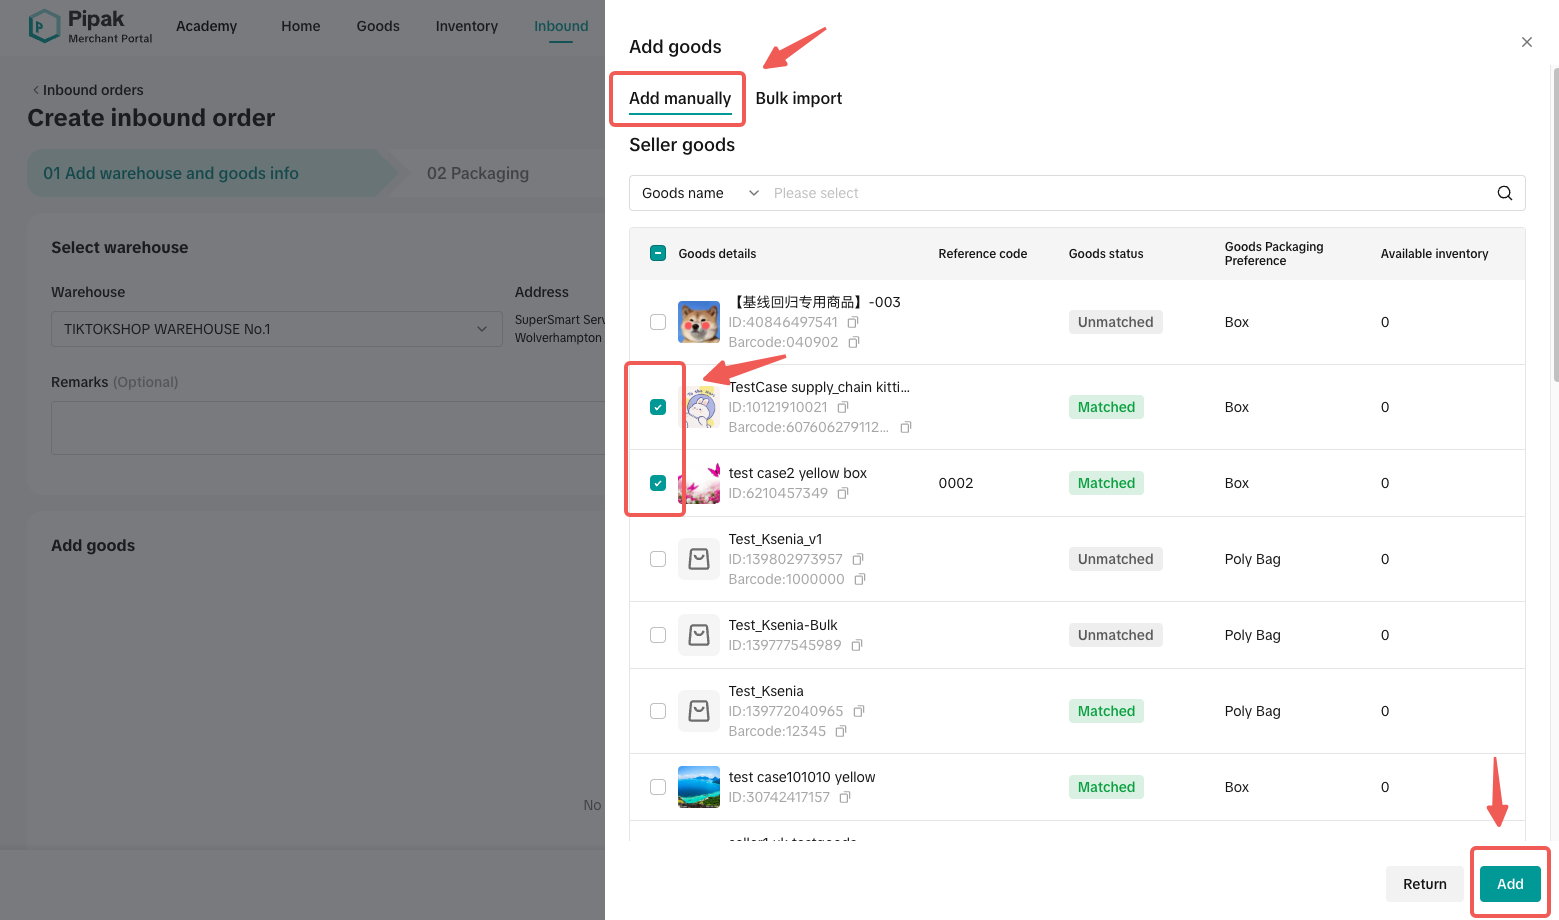This screenshot has height=920, width=1559.
Task: Copy ID 6210457349 using copy icon
Action: tap(843, 494)
